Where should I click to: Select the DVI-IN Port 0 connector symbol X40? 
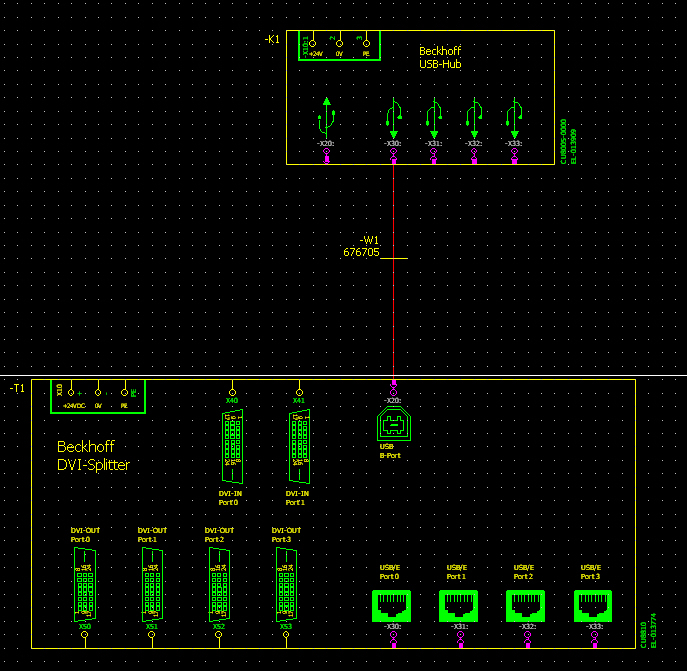(232, 446)
